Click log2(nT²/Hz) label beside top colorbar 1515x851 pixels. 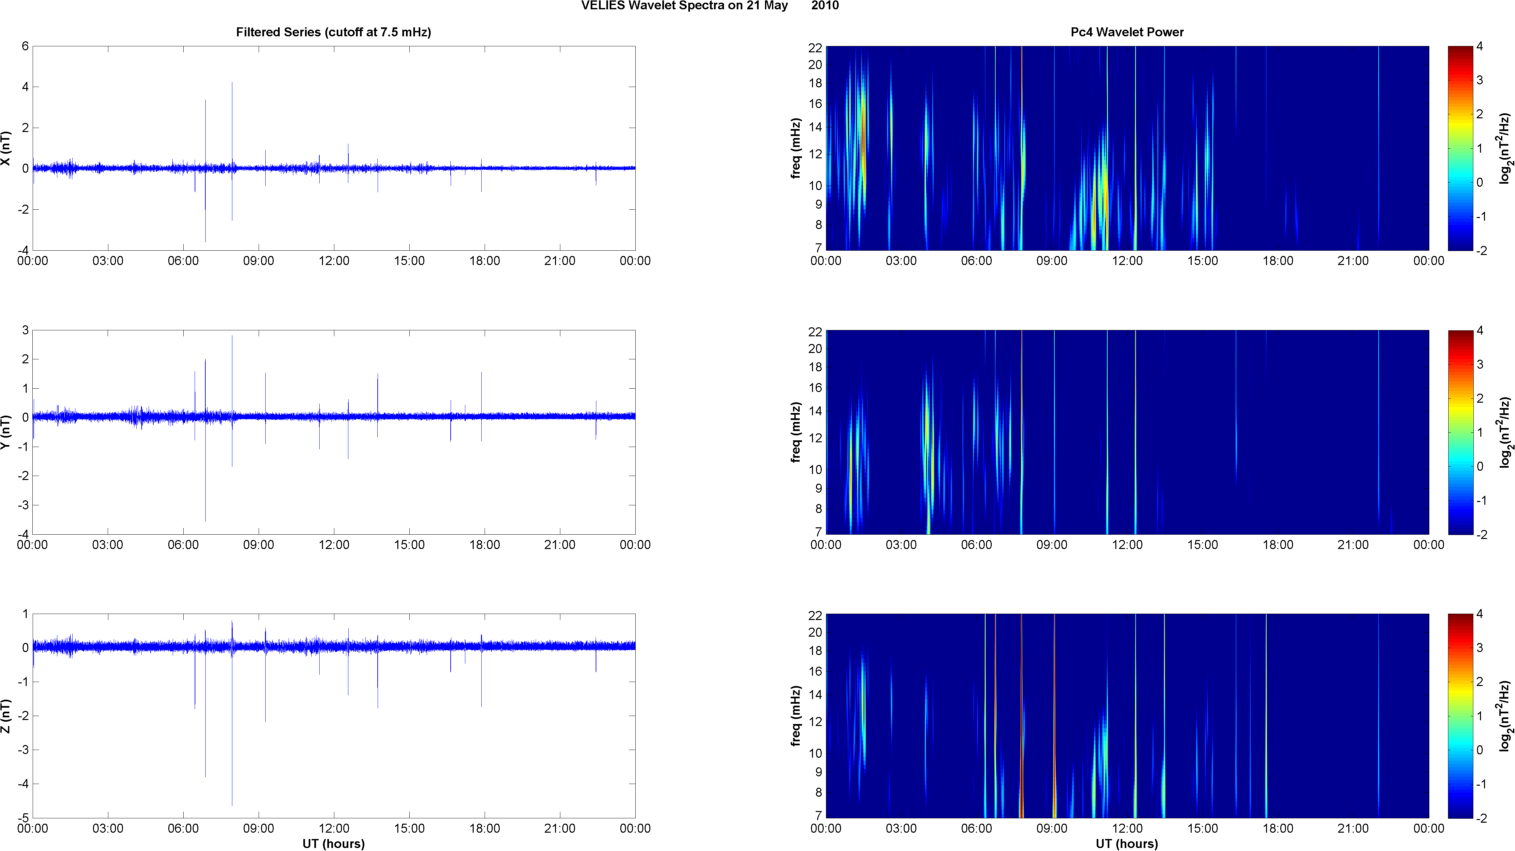tap(1505, 148)
